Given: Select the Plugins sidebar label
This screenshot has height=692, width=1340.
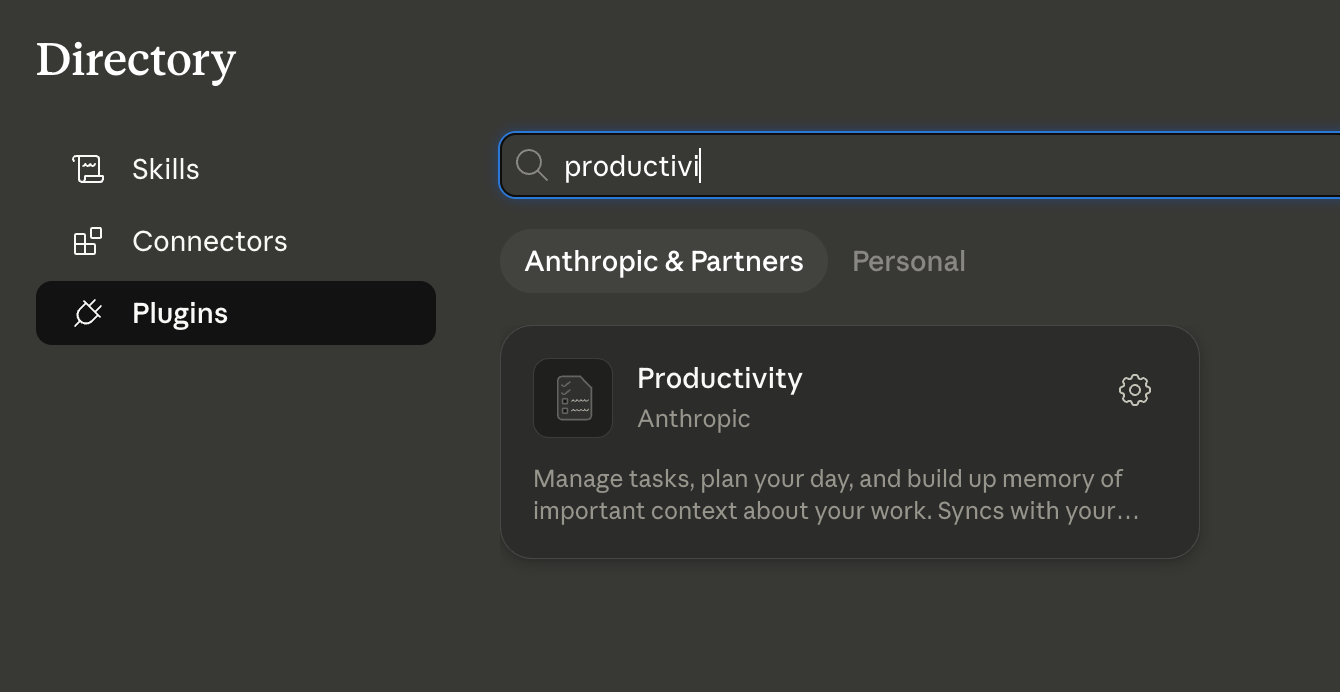Looking at the screenshot, I should [180, 313].
